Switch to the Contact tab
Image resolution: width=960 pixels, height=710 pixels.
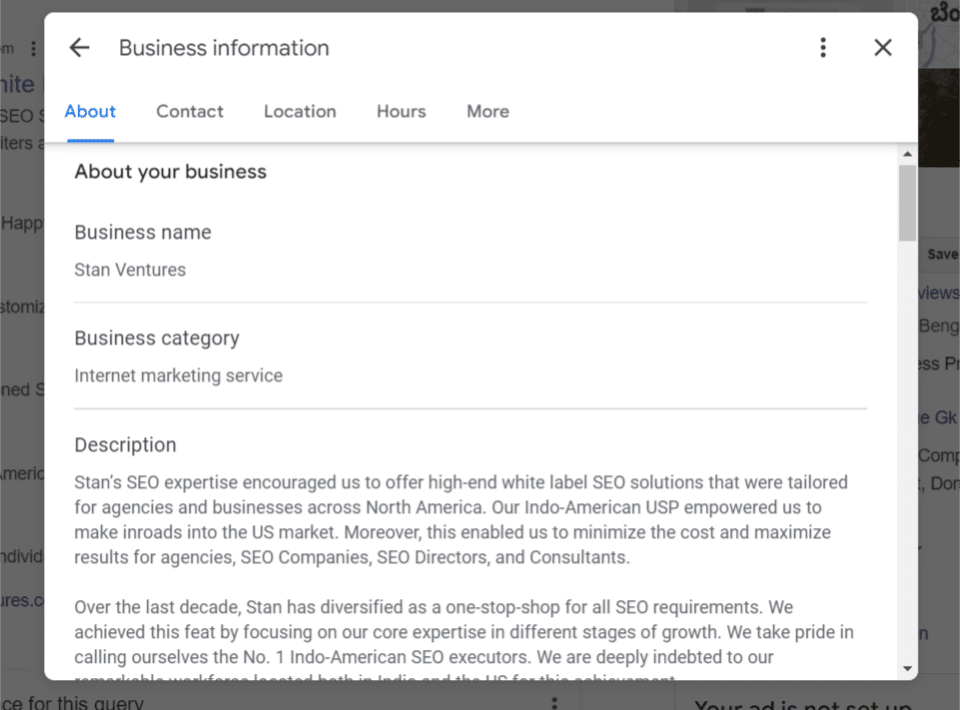[189, 112]
